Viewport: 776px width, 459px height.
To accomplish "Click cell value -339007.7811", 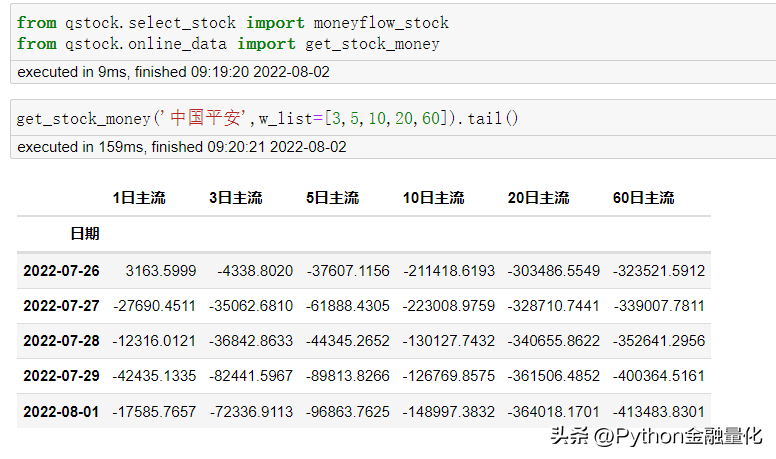I will coord(659,306).
